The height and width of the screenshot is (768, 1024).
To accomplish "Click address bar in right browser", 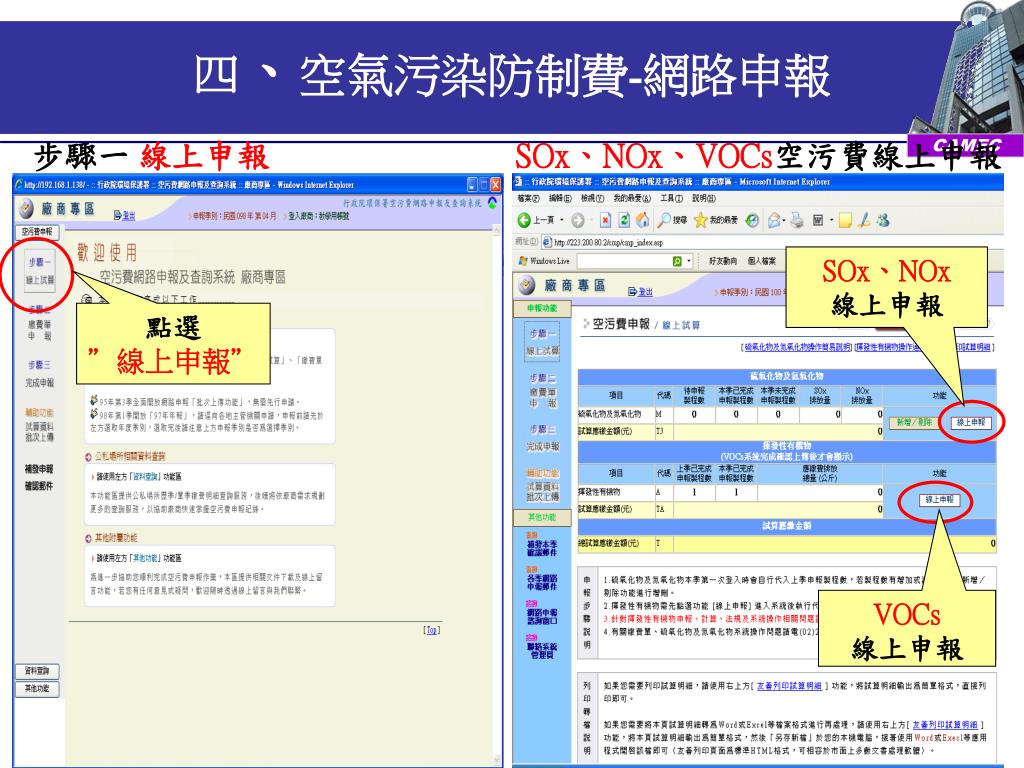I will tap(771, 242).
